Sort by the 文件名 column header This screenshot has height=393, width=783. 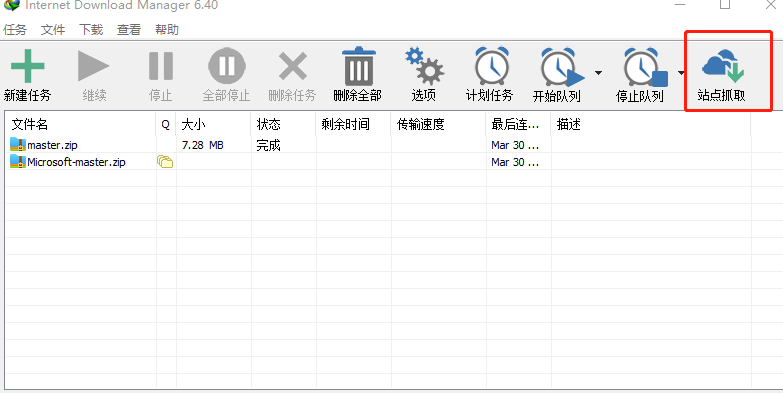click(80, 124)
